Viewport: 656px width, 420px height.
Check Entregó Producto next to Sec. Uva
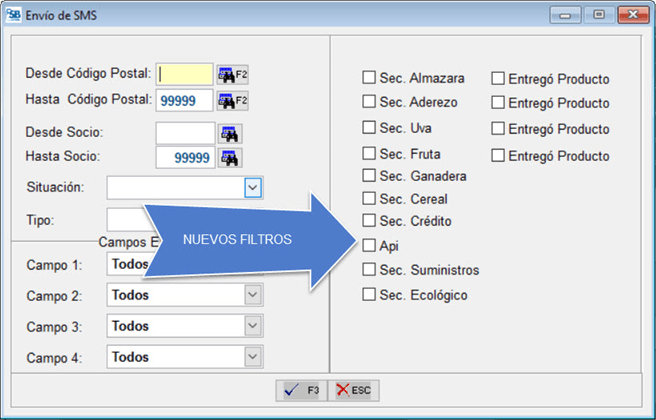pyautogui.click(x=498, y=128)
